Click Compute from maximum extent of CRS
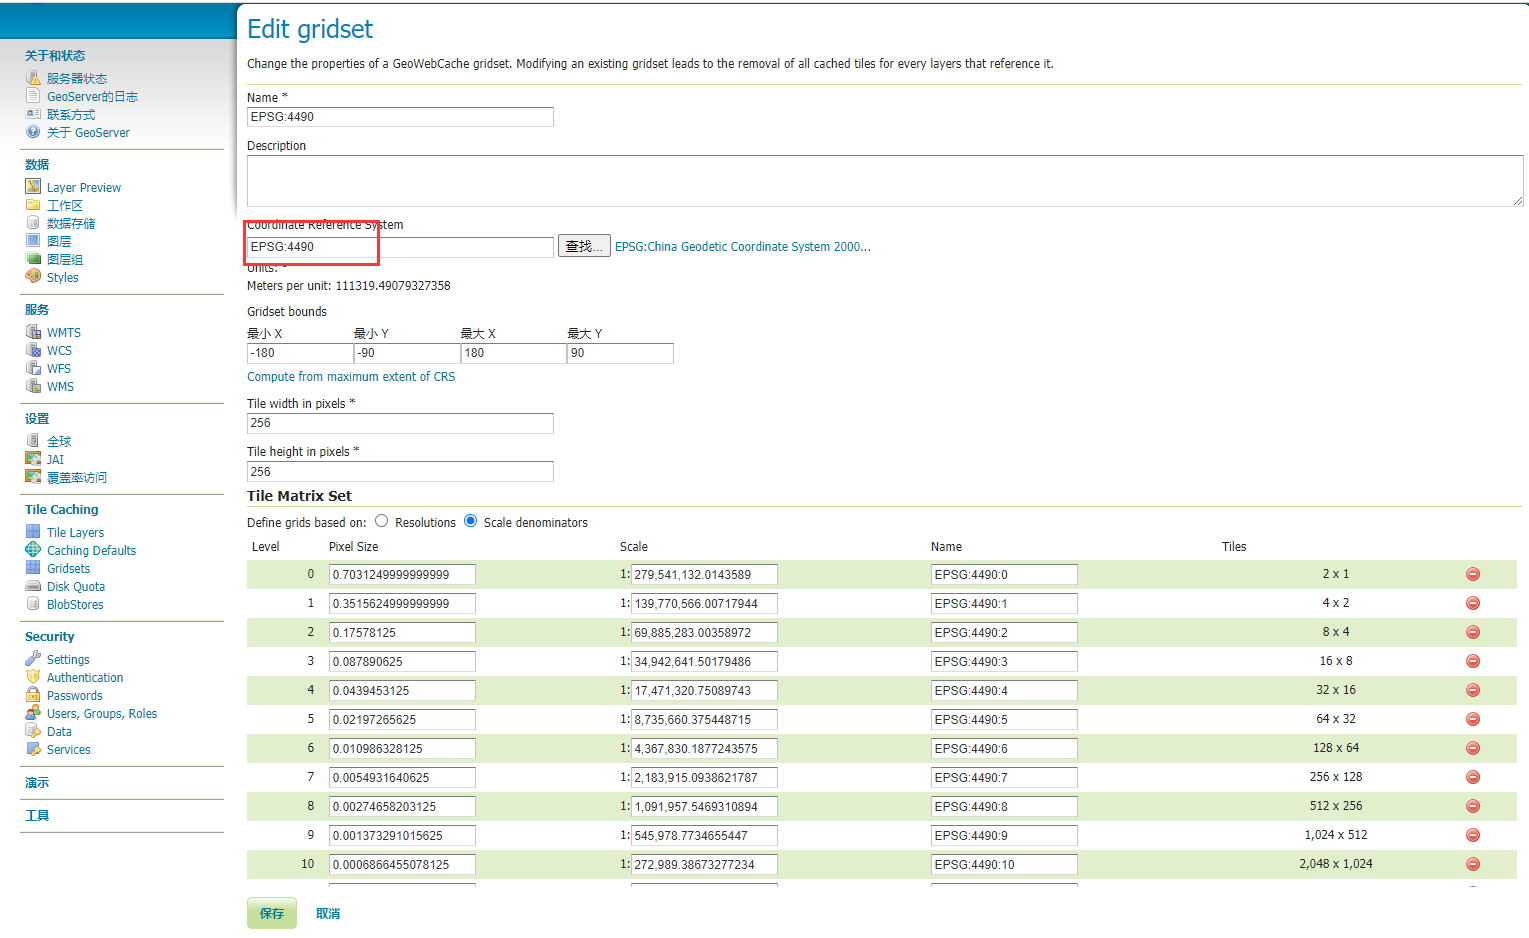The width and height of the screenshot is (1529, 938). pyautogui.click(x=351, y=377)
